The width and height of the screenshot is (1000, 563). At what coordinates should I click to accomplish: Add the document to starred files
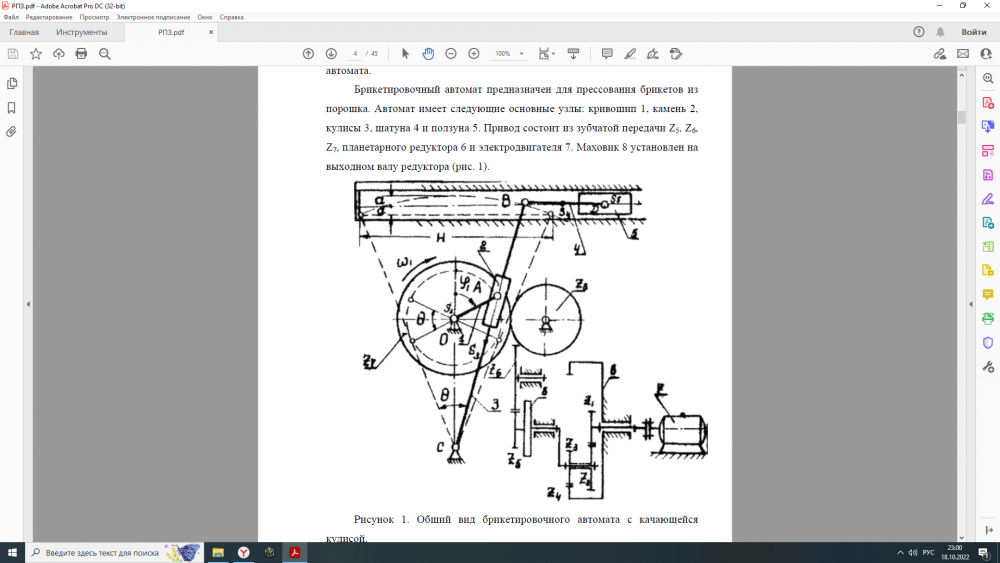(36, 53)
